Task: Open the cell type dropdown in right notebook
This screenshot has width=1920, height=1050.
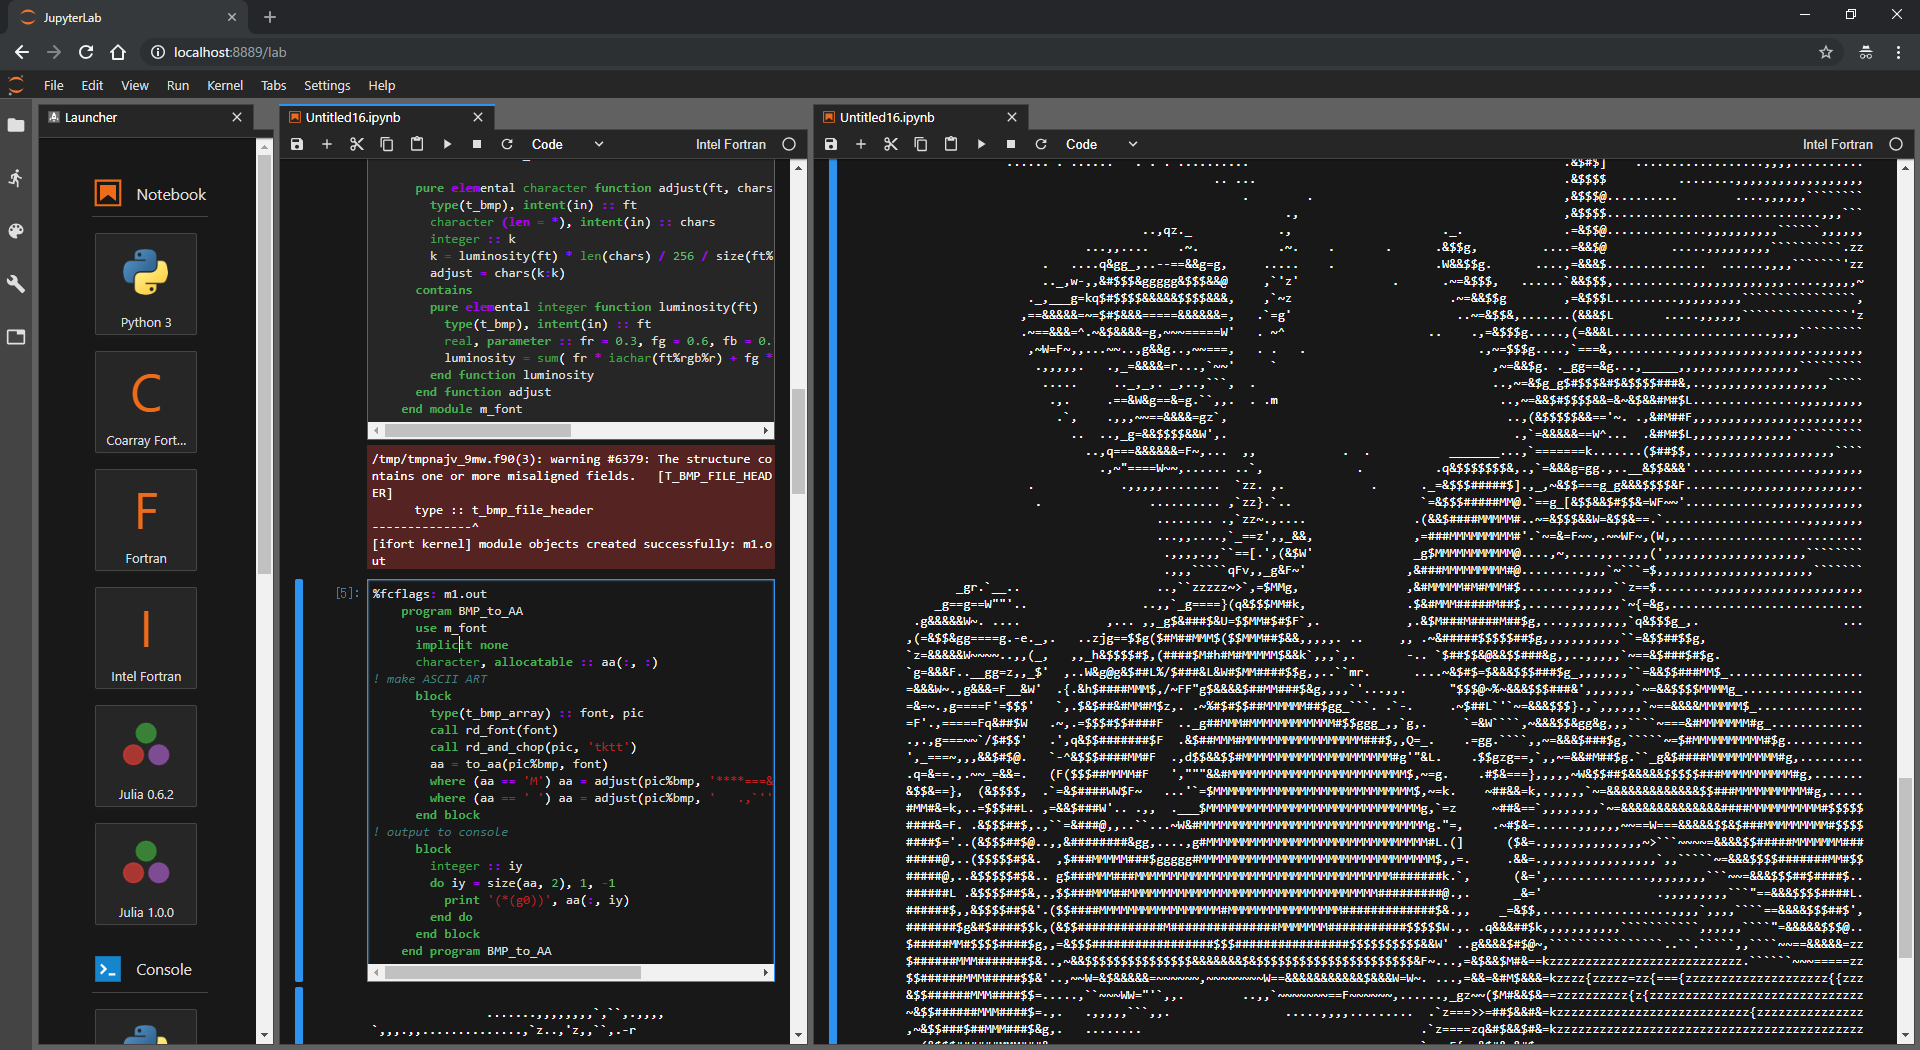Action: tap(1101, 144)
